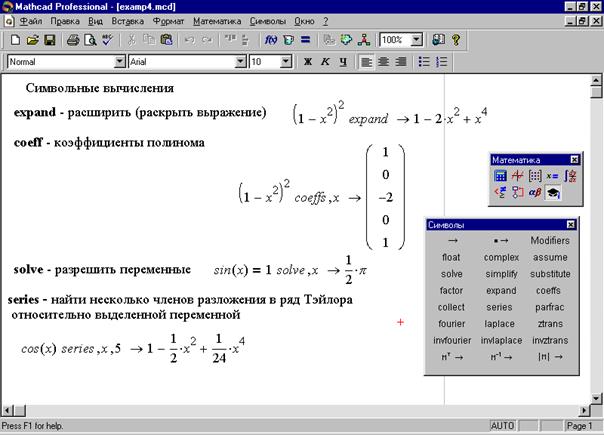The image size is (604, 435).
Task: Click the Insert Function f(x) icon
Action: pyautogui.click(x=271, y=40)
